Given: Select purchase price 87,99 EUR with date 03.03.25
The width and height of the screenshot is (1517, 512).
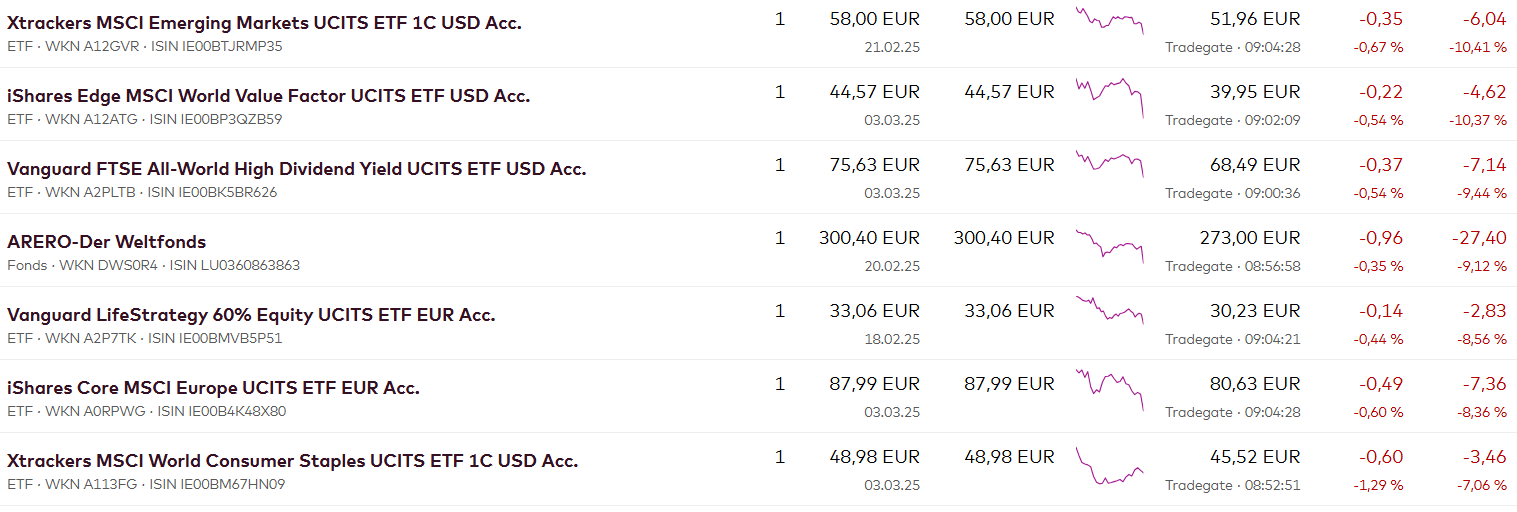Looking at the screenshot, I should click(x=874, y=384).
